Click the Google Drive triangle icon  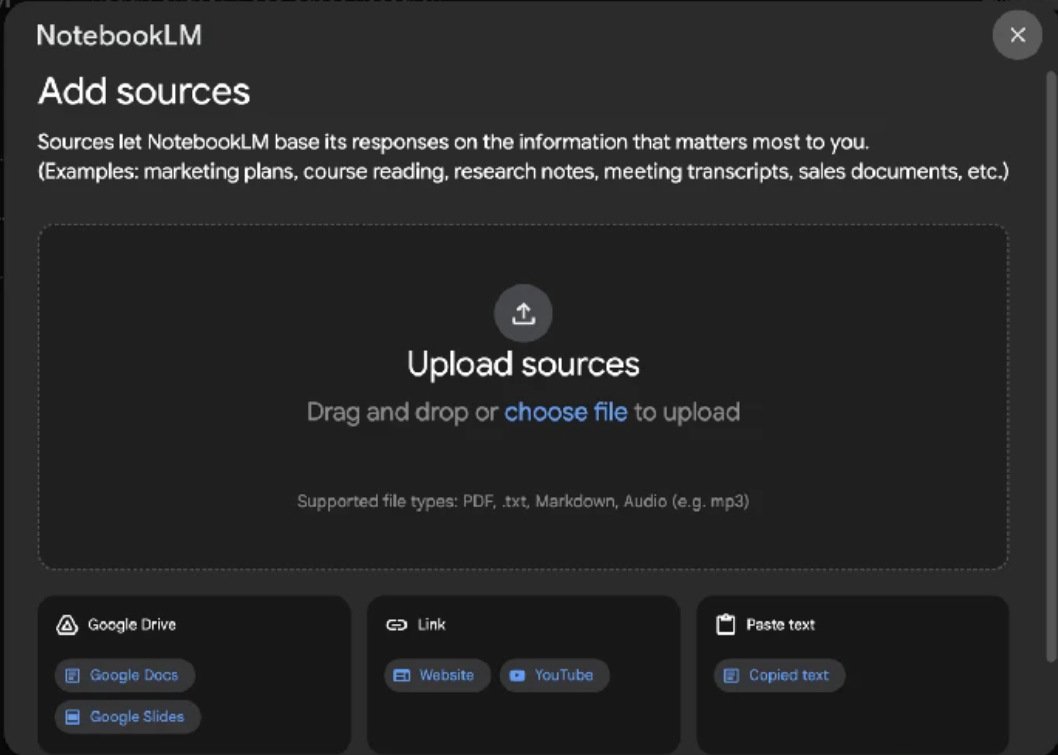(67, 625)
